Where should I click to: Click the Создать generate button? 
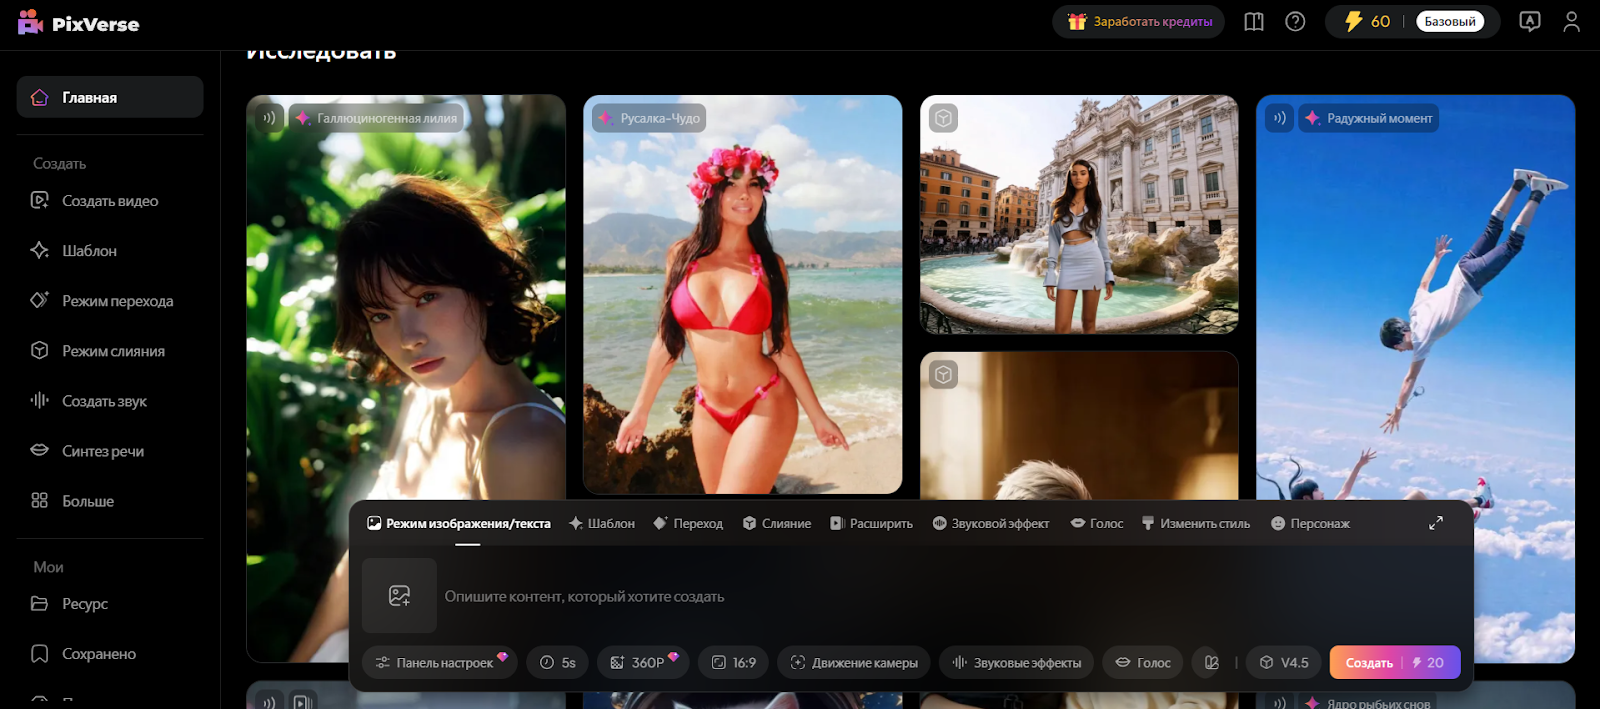click(x=1395, y=662)
